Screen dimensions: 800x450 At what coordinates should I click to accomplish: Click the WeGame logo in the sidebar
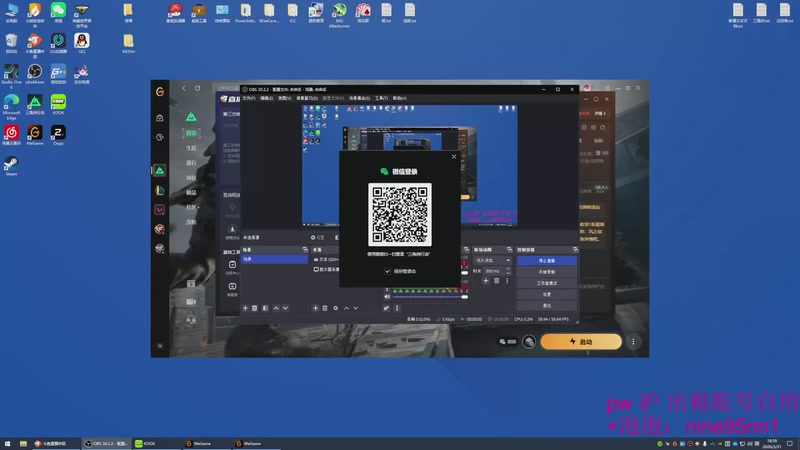coord(160,92)
